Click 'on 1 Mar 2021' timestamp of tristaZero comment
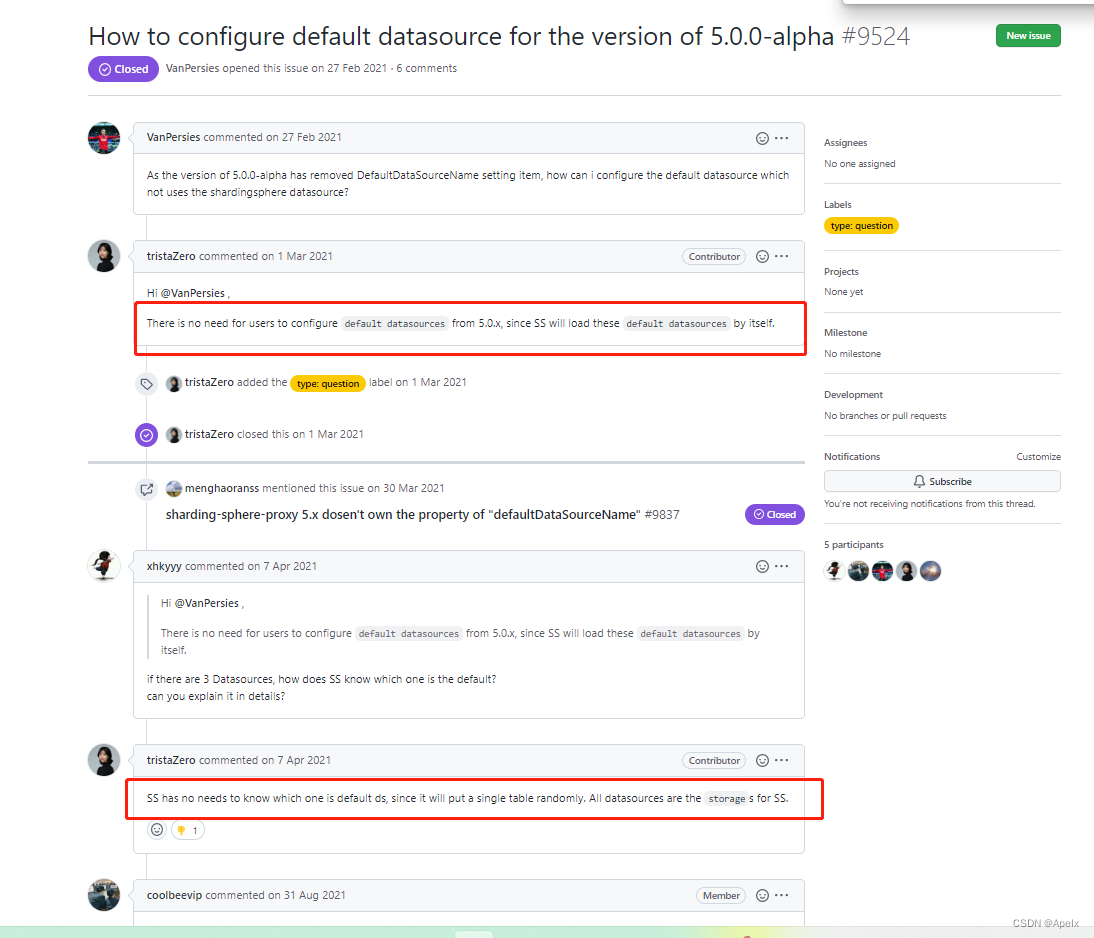1094x938 pixels. click(297, 256)
